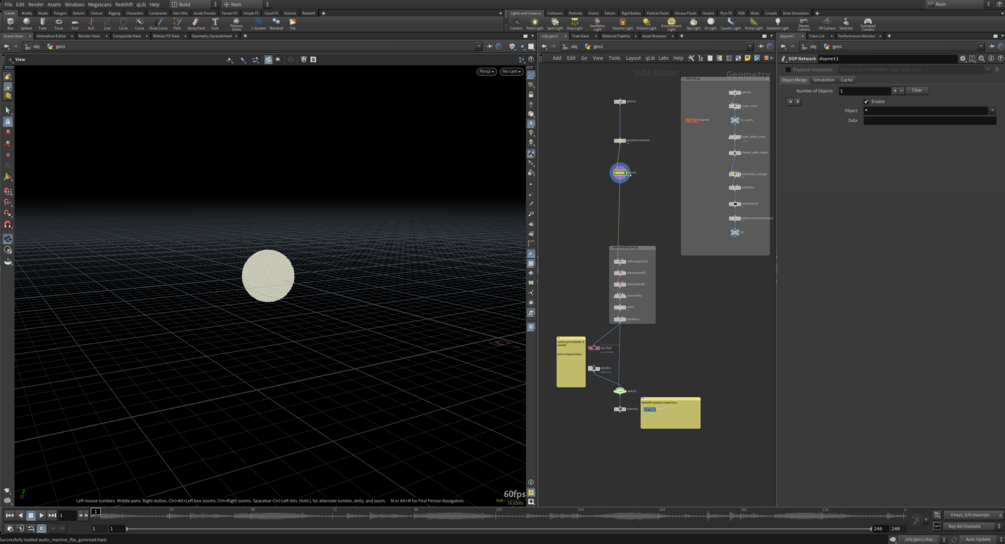This screenshot has width=1005, height=544.
Task: Select the Font shelf tool
Action: pos(215,24)
